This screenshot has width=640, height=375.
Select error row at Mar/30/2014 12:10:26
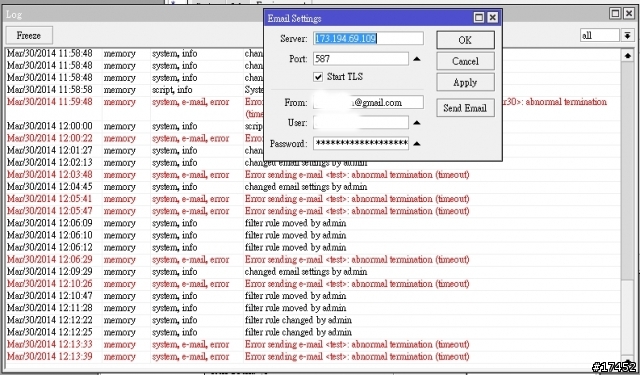tap(313, 284)
